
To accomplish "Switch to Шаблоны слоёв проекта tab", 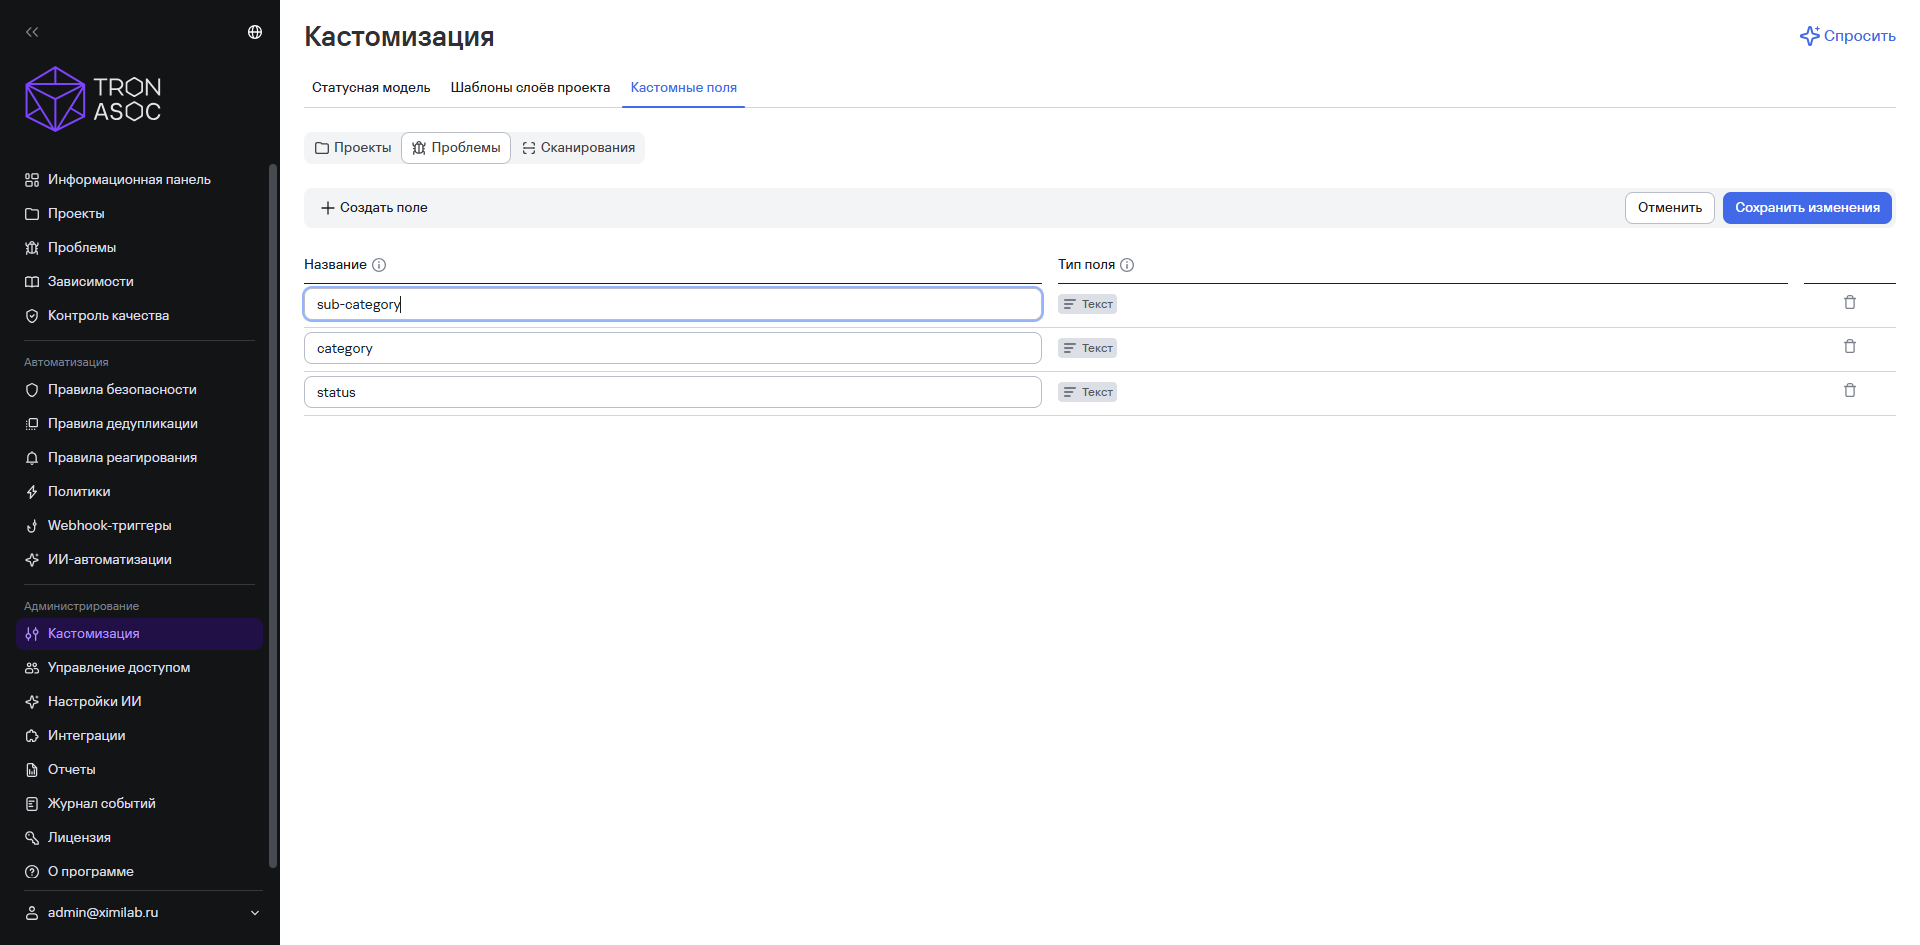I will tap(530, 88).
